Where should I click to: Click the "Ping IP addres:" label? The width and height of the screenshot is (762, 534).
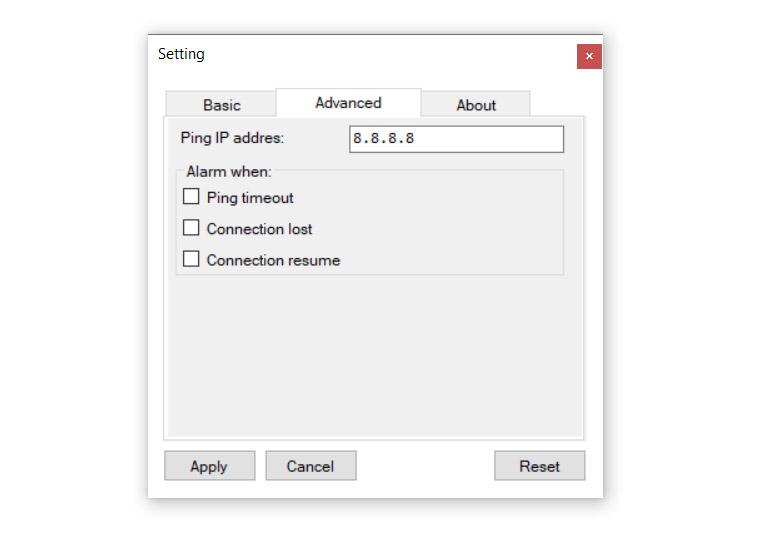coord(232,139)
